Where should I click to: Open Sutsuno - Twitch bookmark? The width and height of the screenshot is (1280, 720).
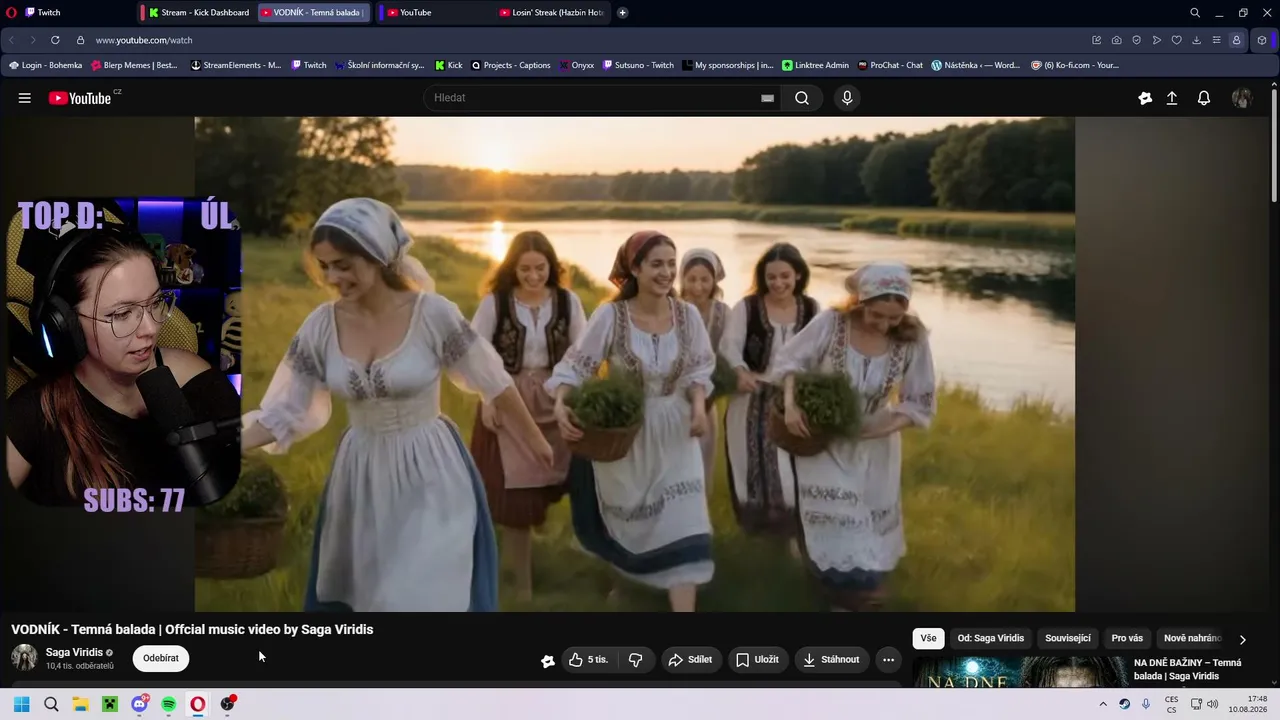point(638,65)
